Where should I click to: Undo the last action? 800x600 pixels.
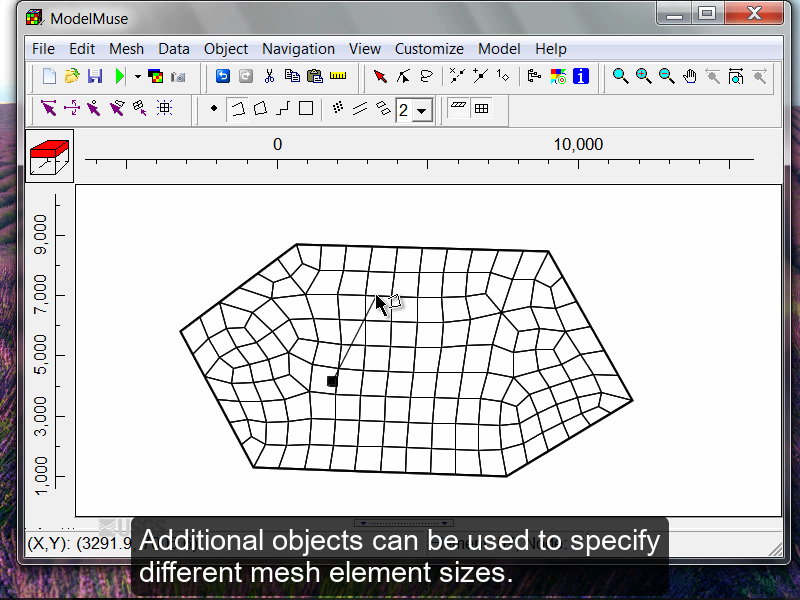tap(224, 75)
